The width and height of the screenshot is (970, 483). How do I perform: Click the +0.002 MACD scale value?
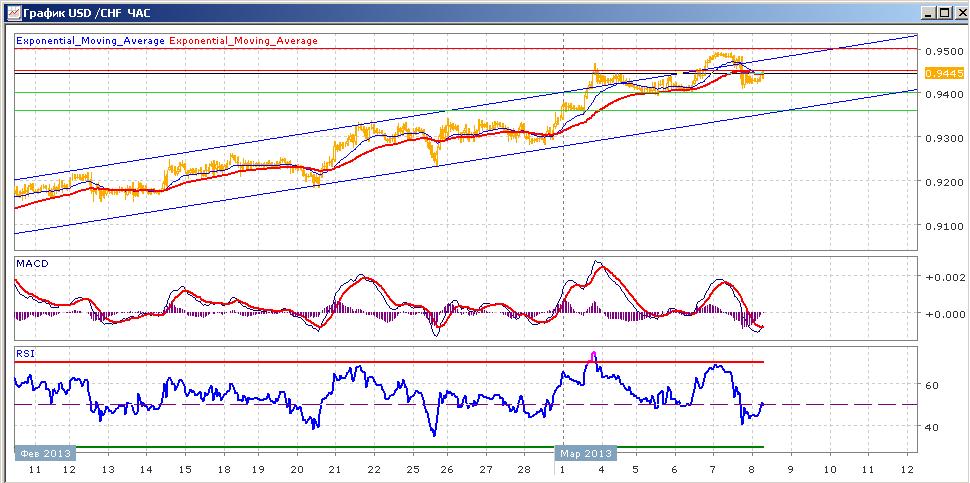tap(945, 278)
